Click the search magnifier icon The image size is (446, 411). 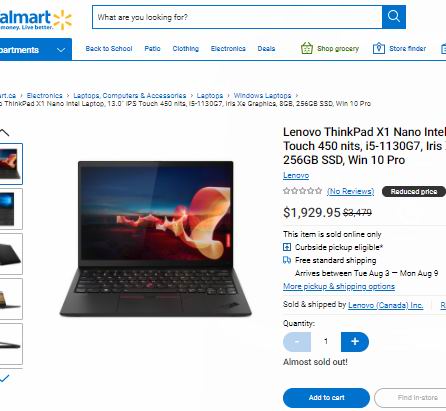(394, 17)
